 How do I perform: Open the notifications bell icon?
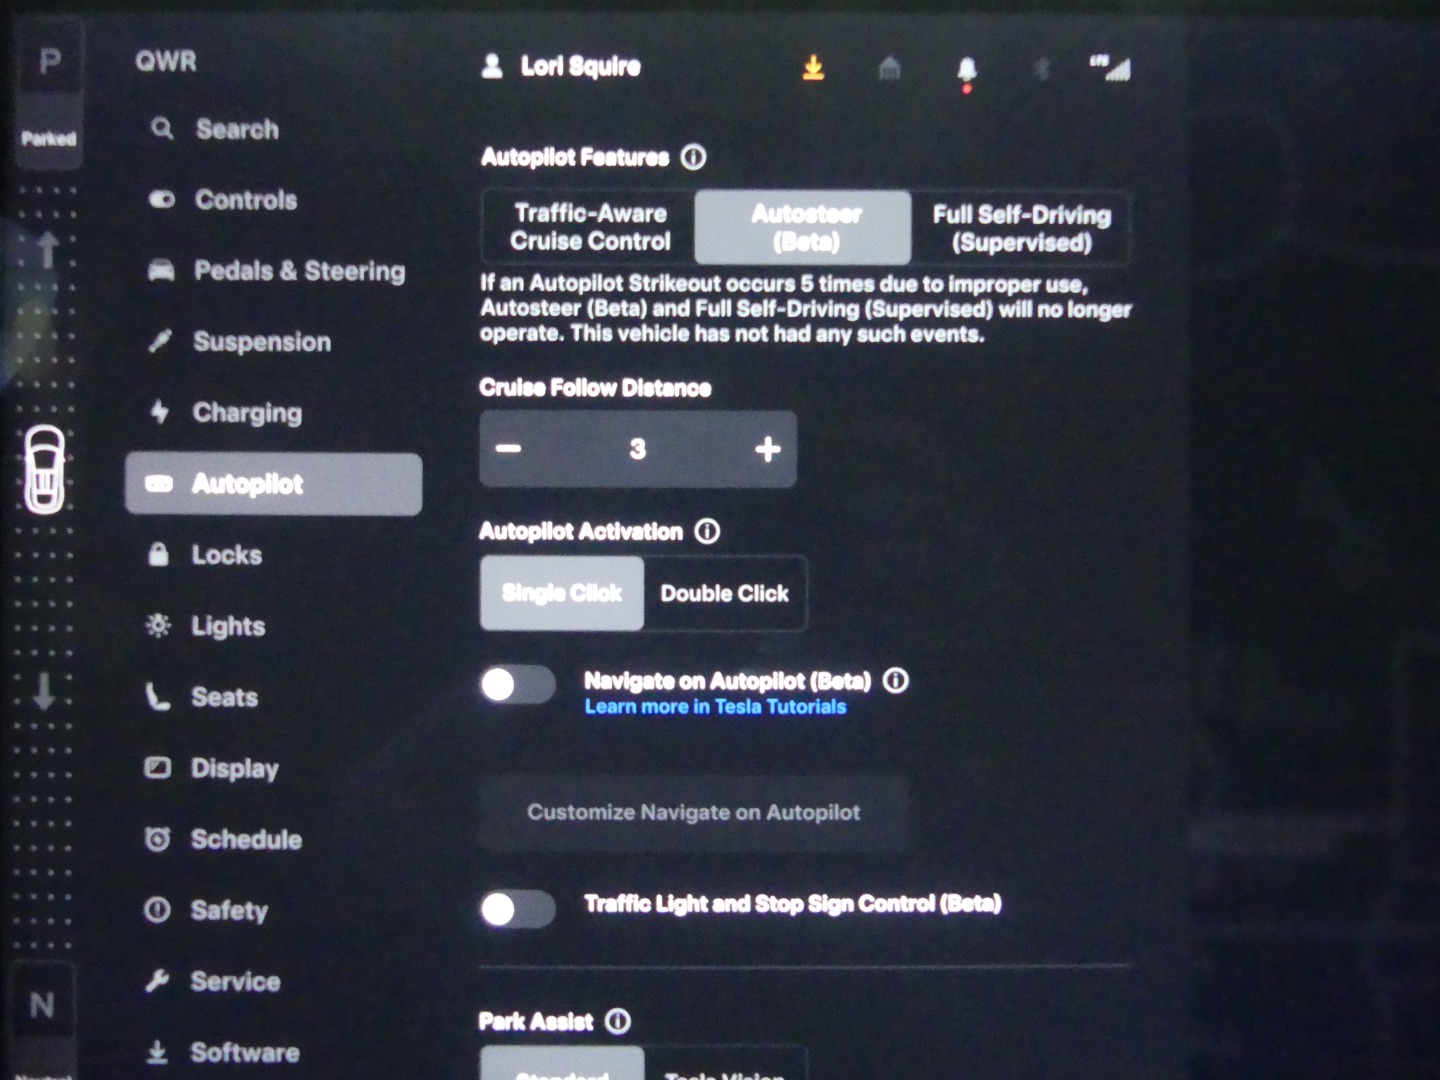pos(966,69)
